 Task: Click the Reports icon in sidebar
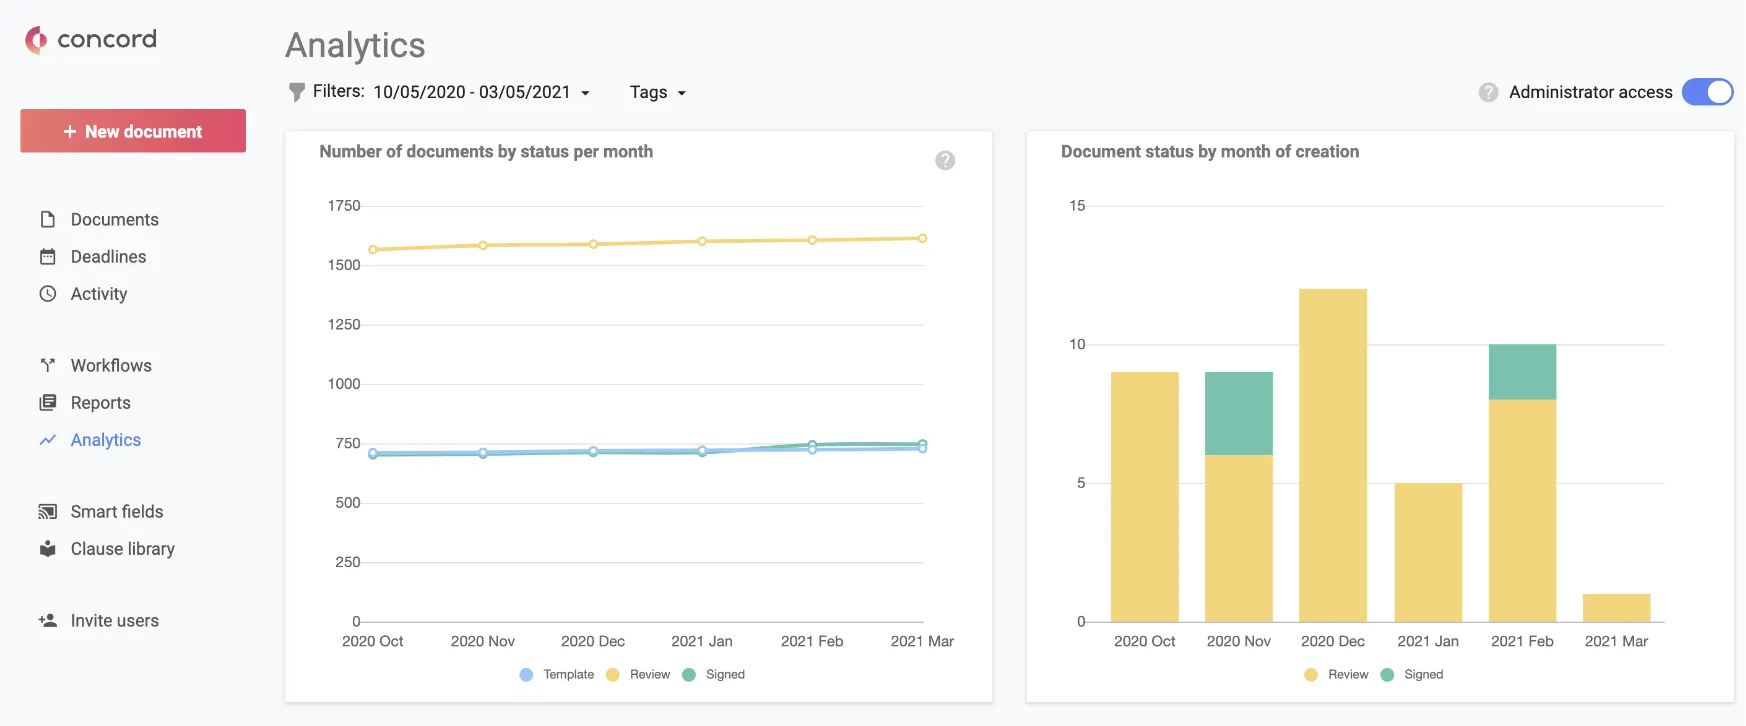tap(47, 402)
